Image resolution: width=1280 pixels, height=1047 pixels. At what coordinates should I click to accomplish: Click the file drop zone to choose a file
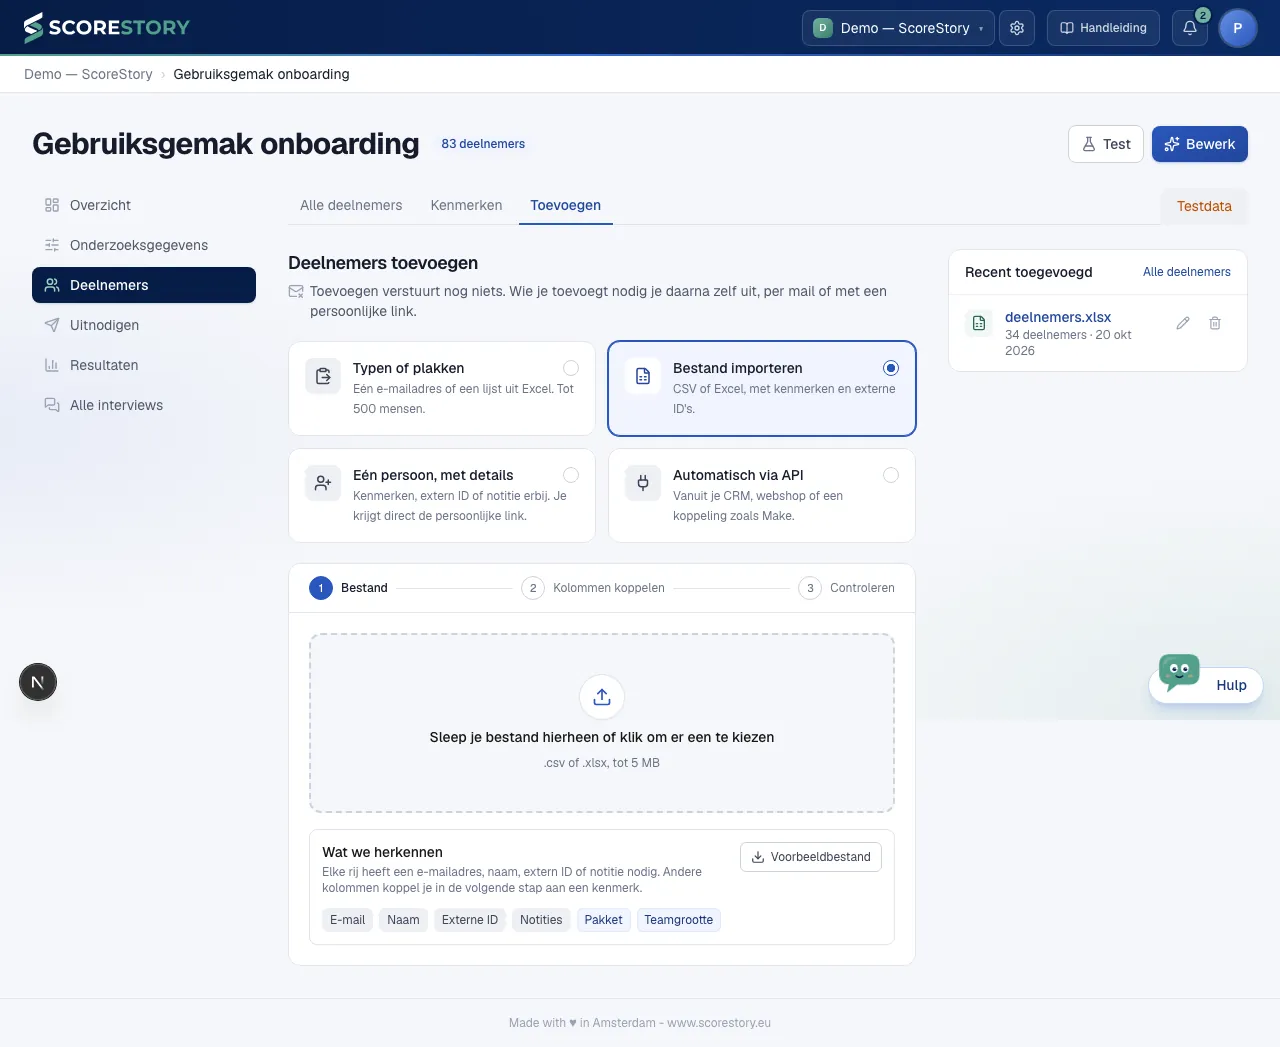pos(602,723)
